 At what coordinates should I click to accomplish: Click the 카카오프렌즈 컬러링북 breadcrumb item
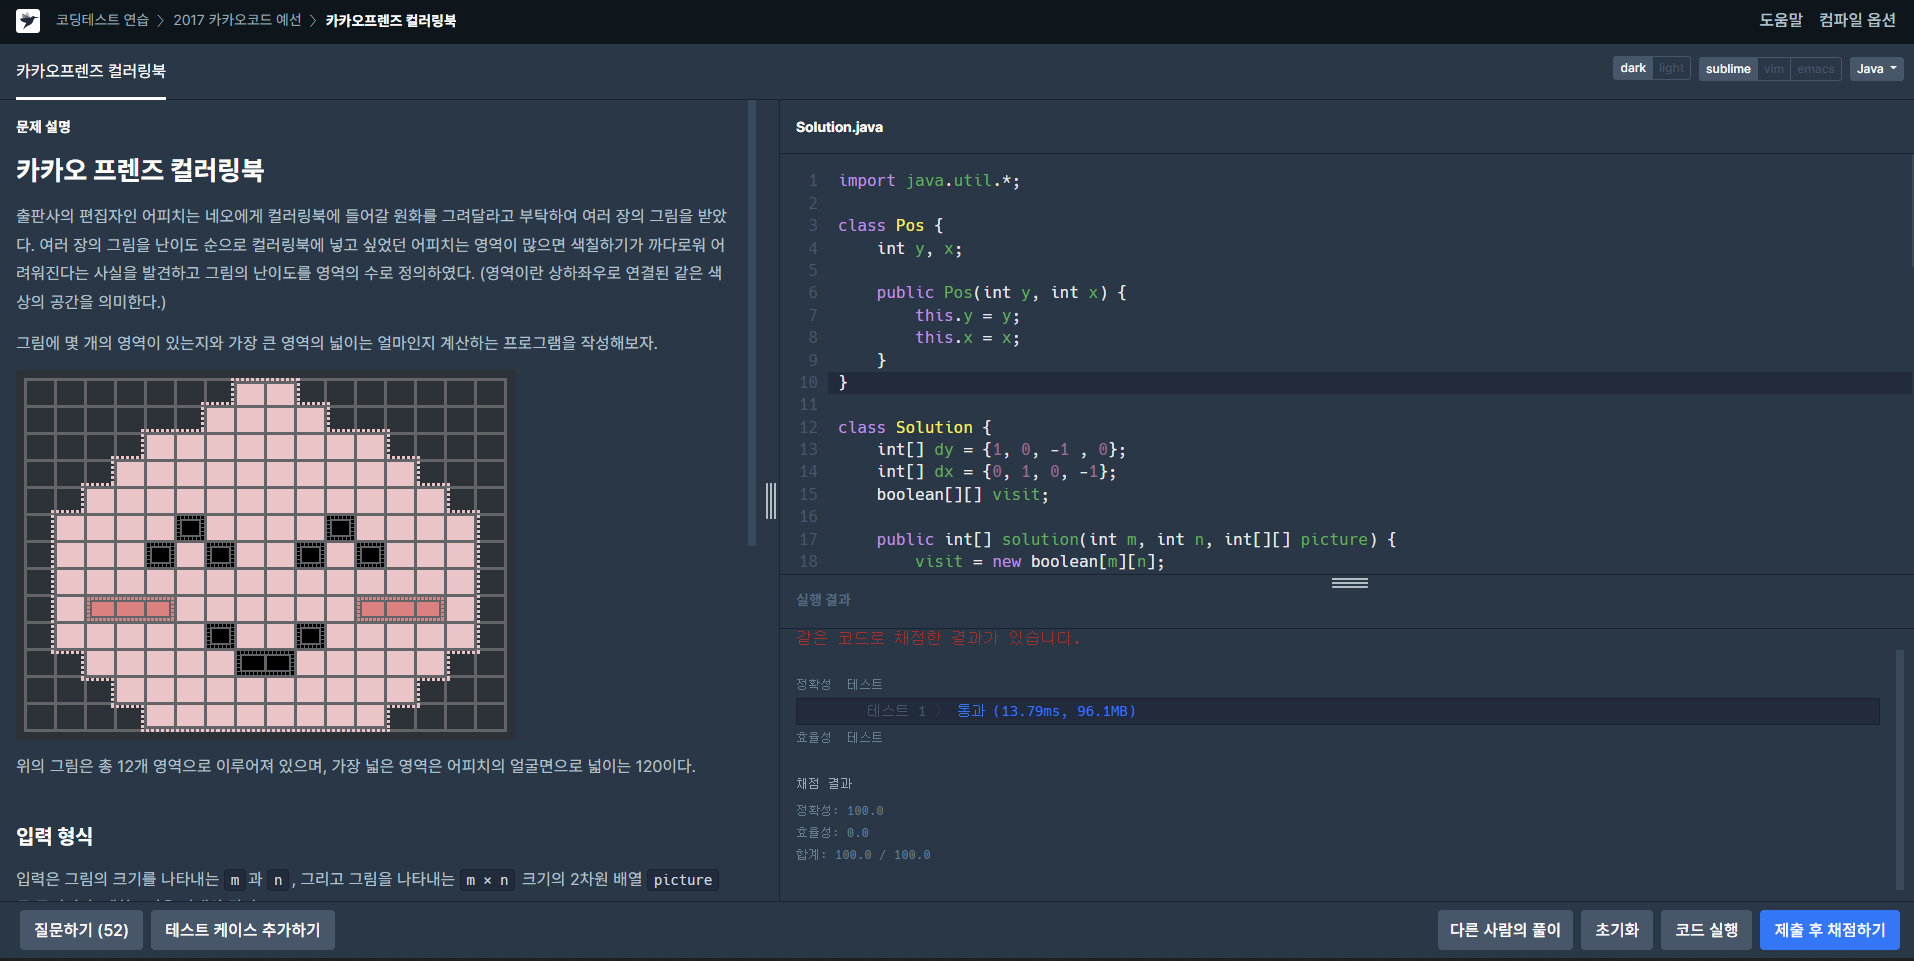(391, 20)
